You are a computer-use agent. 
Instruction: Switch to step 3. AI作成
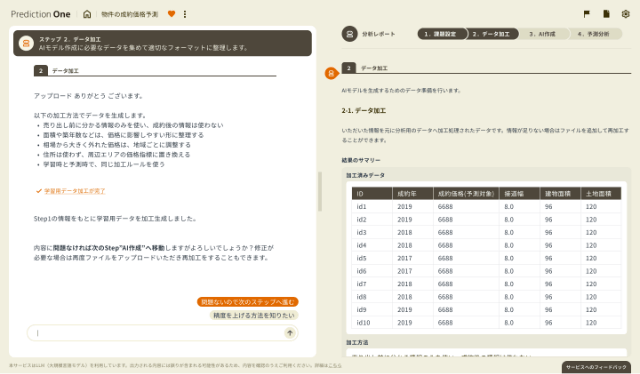pyautogui.click(x=543, y=34)
